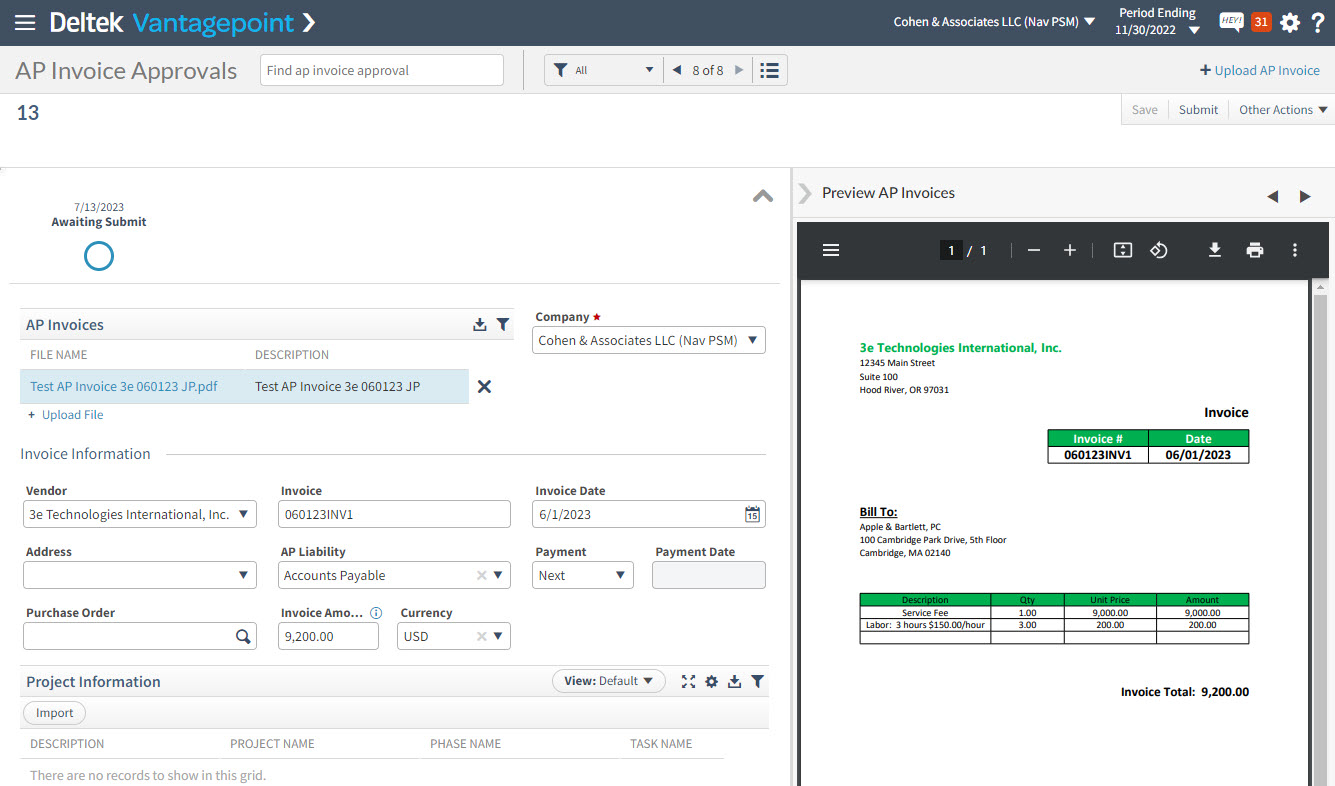
Task: Download AP Invoices grid icon
Action: [x=480, y=325]
